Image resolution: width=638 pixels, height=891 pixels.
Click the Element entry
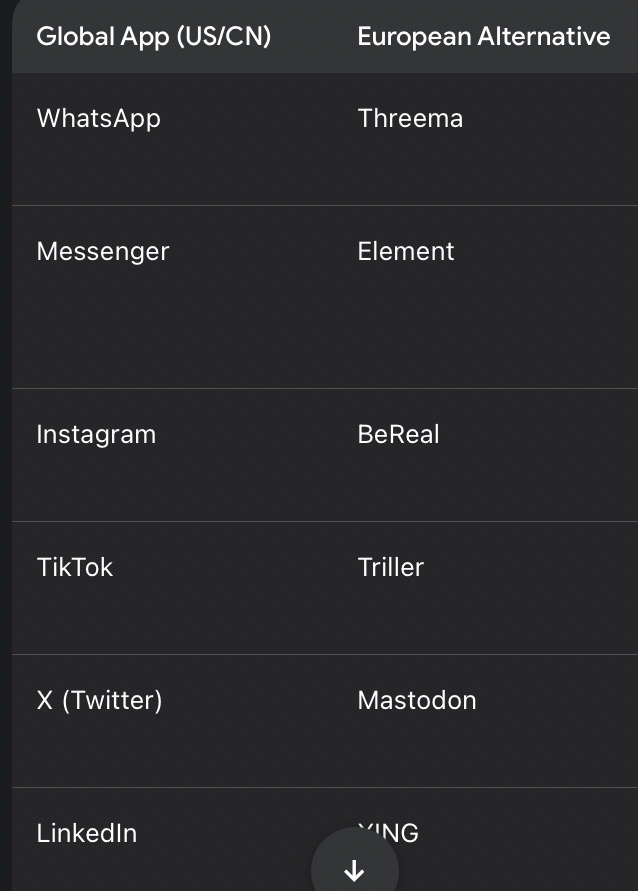(x=406, y=251)
